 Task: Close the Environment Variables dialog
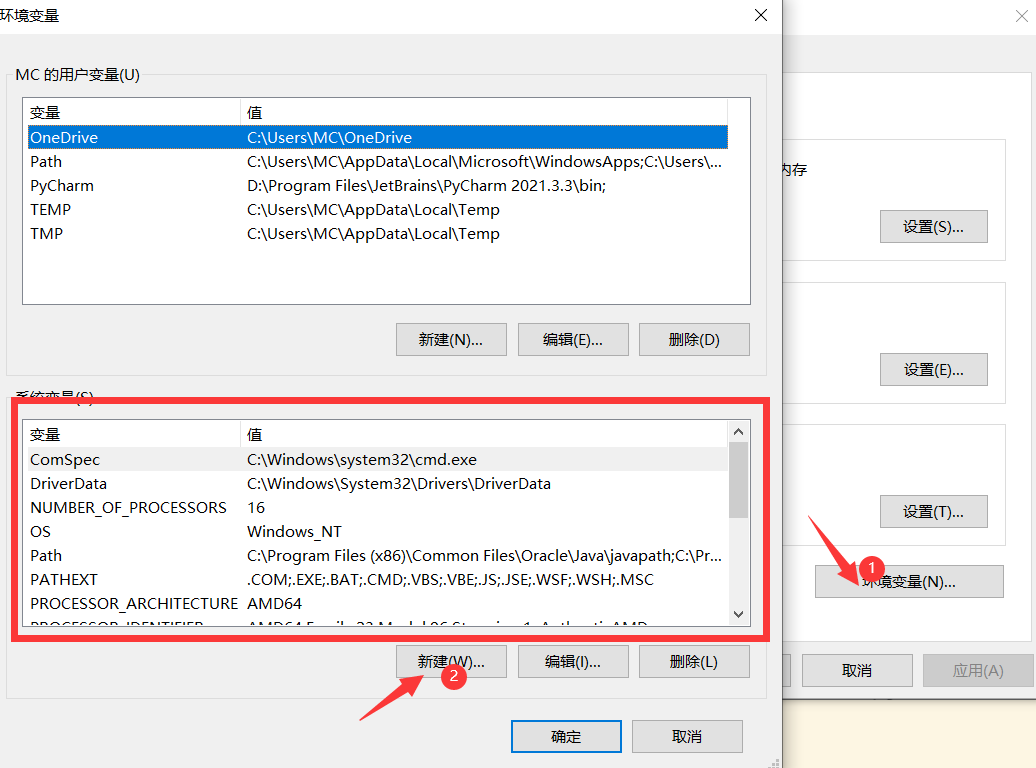pyautogui.click(x=760, y=15)
